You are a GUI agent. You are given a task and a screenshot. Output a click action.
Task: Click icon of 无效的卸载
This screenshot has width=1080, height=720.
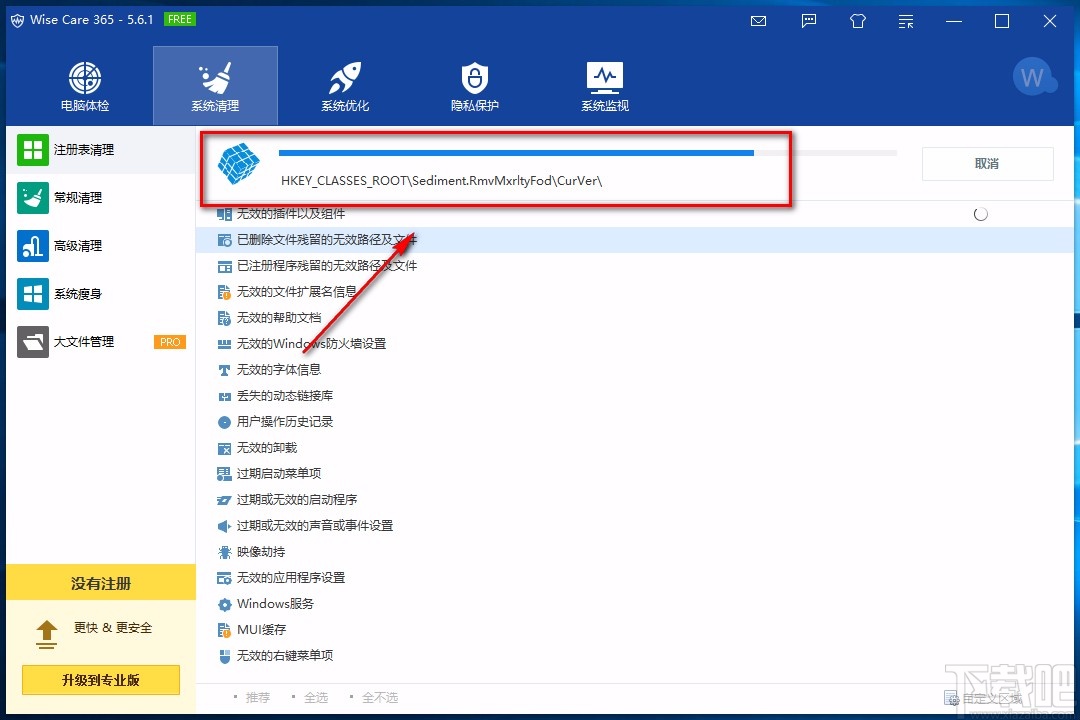(224, 449)
